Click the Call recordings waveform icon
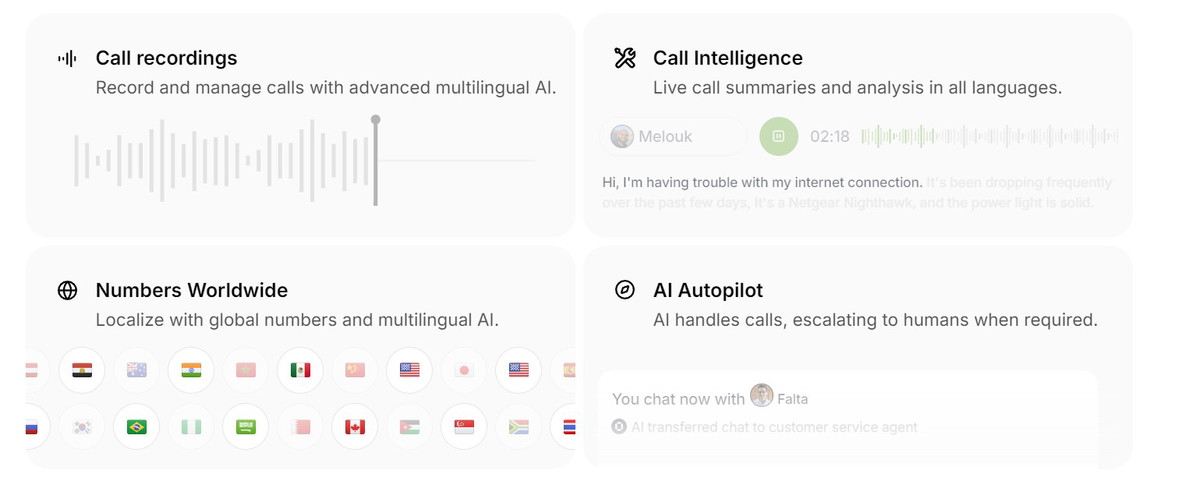1200x488 pixels. point(67,59)
